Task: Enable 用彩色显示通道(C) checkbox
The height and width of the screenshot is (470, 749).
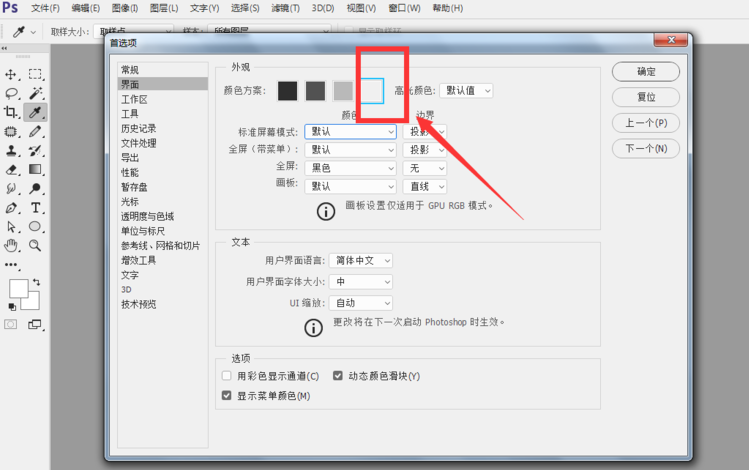Action: pyautogui.click(x=226, y=376)
